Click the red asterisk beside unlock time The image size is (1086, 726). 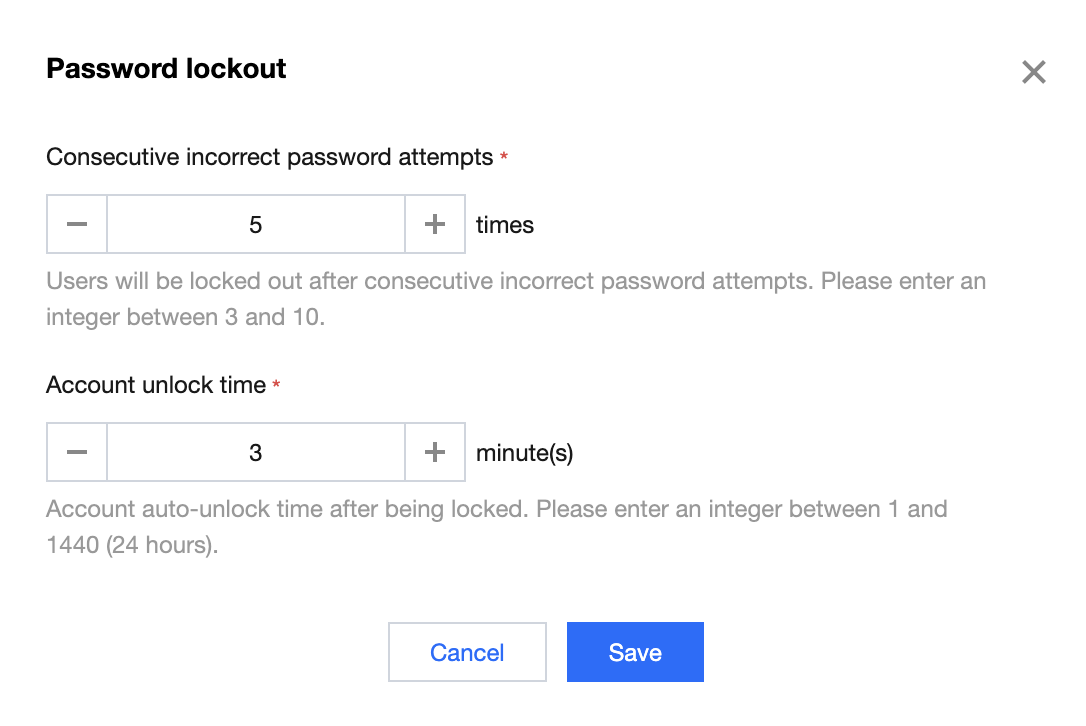click(x=276, y=385)
